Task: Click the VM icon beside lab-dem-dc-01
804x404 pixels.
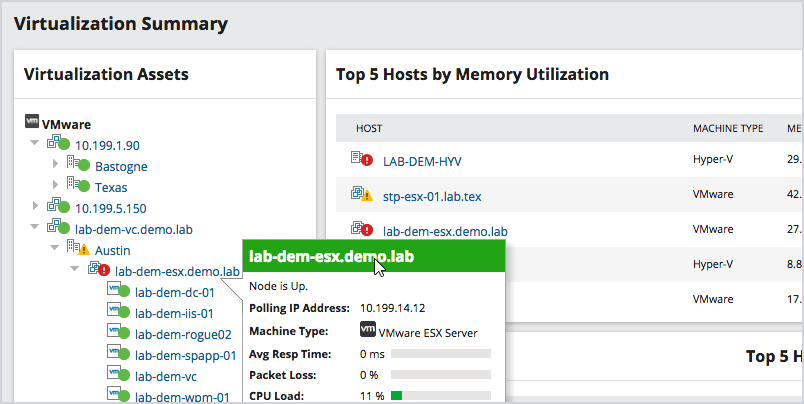Action: point(118,290)
